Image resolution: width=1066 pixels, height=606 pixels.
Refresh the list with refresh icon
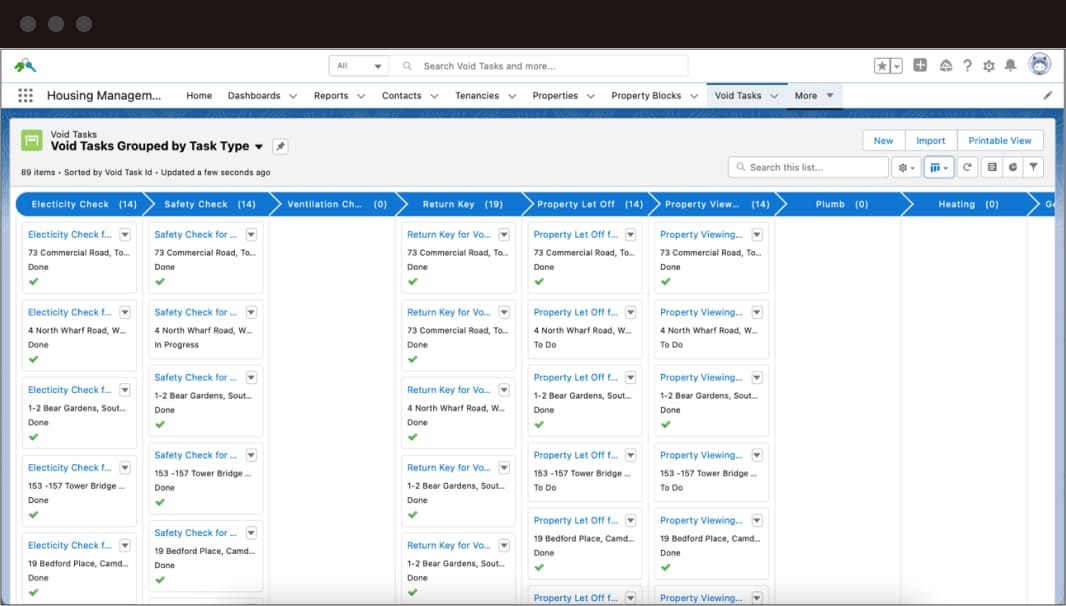(967, 167)
